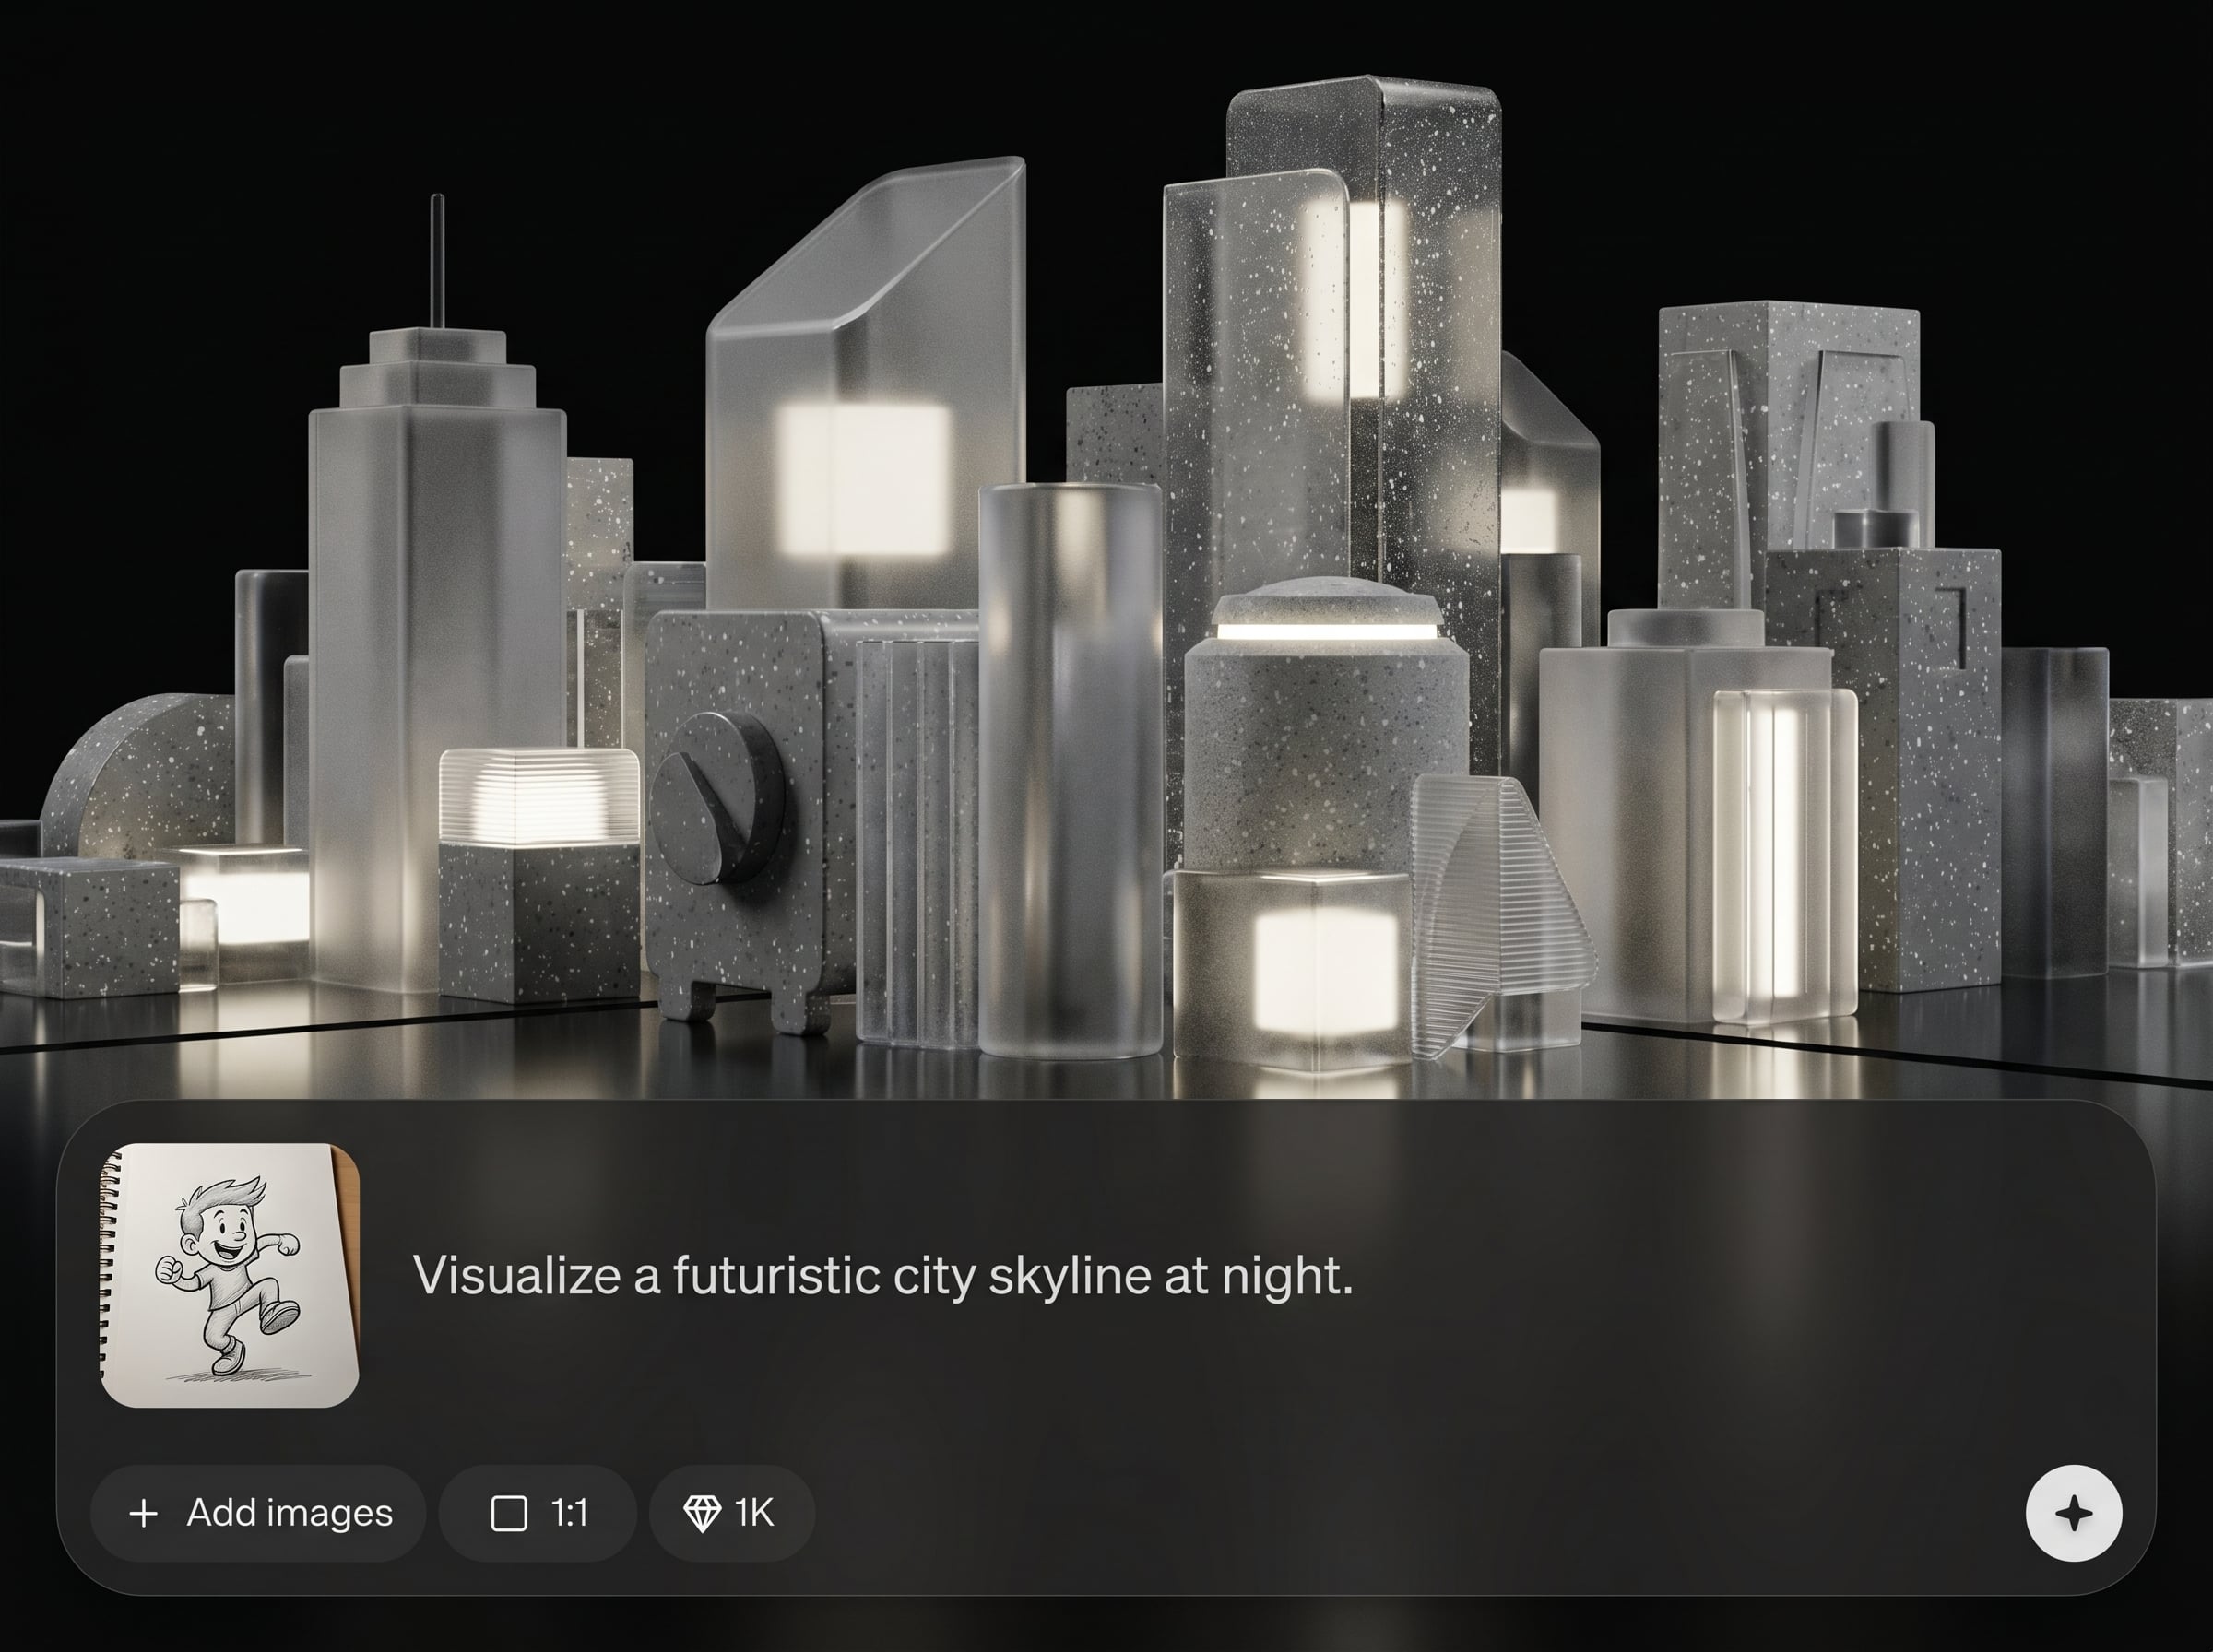The width and height of the screenshot is (2213, 1652).
Task: Click the diamond quality icon
Action: click(x=702, y=1513)
